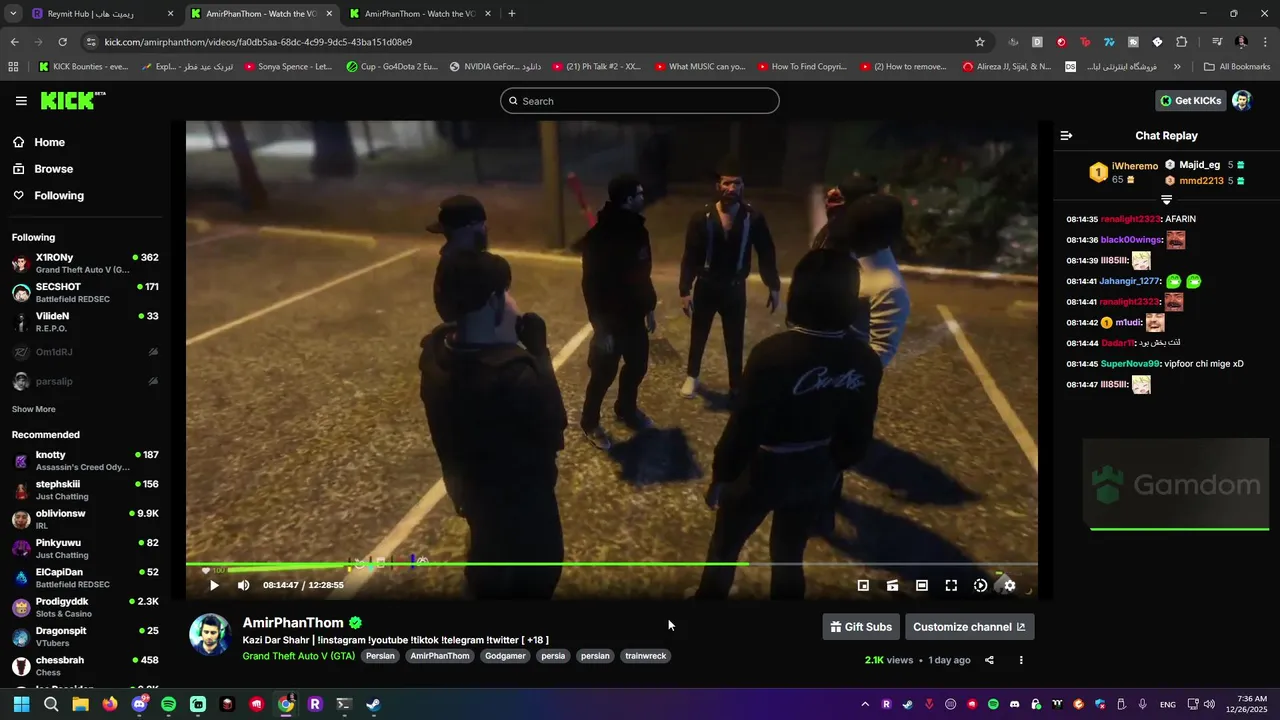Screen dimensions: 1280x720
Task: Toggle the microphone tray icon
Action: pos(1142,704)
